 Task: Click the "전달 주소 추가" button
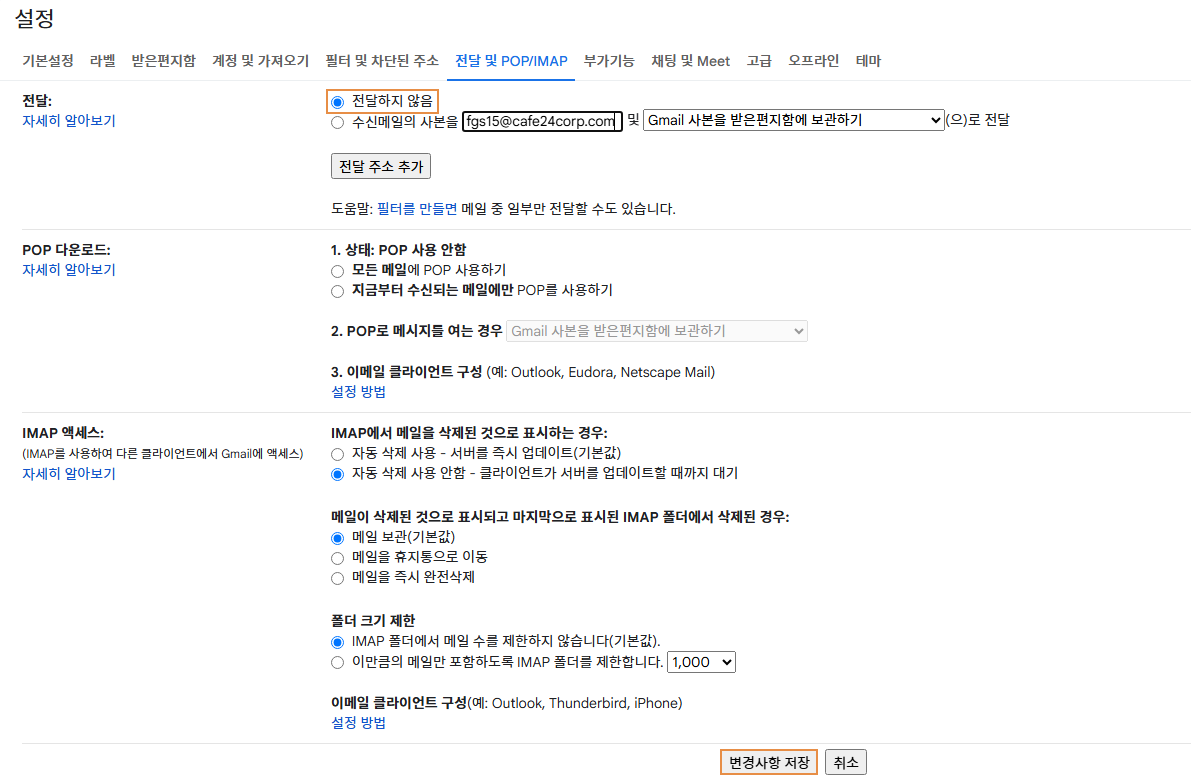(x=380, y=166)
